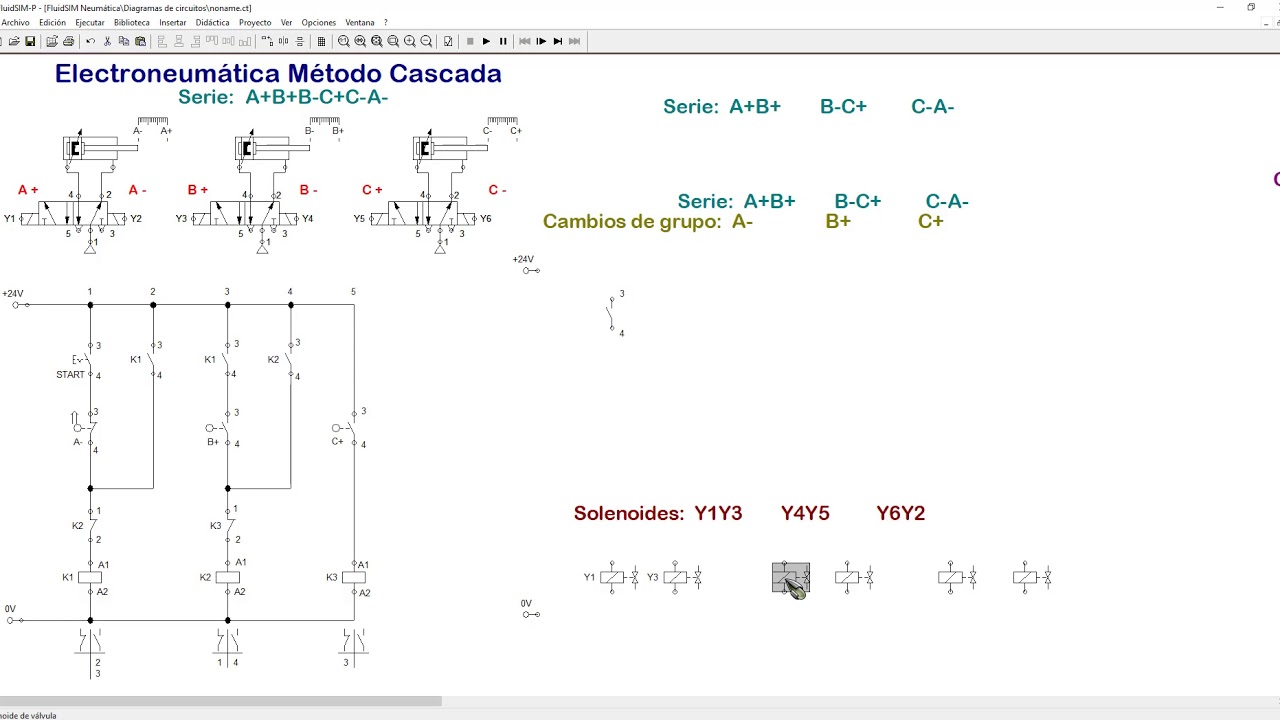1280x720 pixels.
Task: Open the Opciones menu
Action: point(319,22)
